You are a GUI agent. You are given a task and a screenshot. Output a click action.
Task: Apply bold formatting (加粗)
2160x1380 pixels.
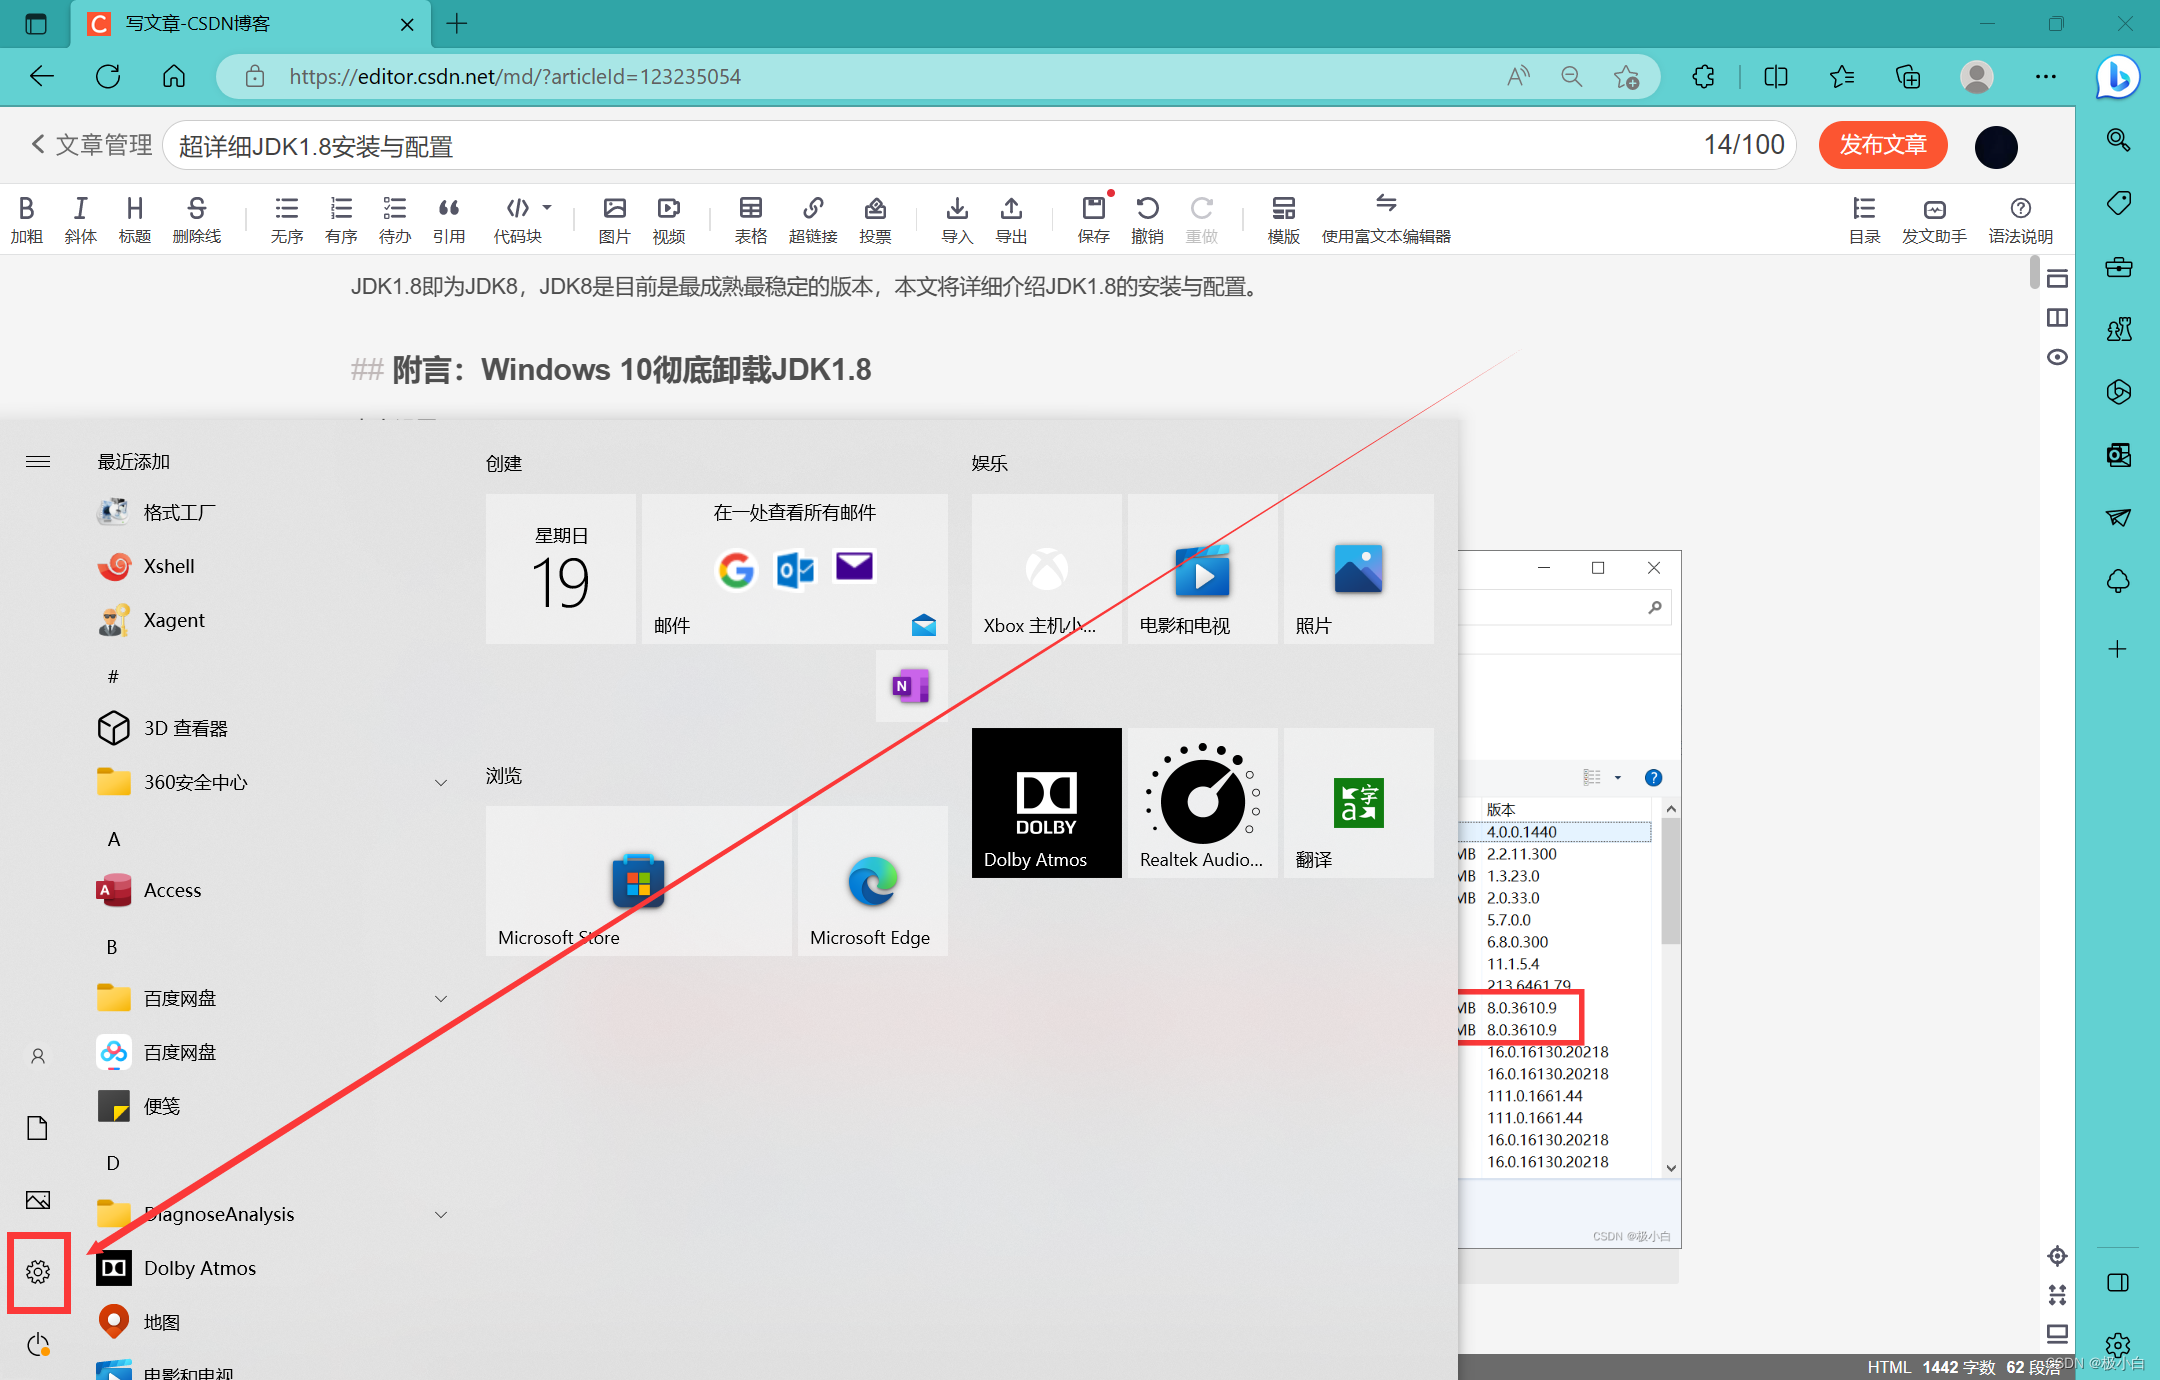27,220
